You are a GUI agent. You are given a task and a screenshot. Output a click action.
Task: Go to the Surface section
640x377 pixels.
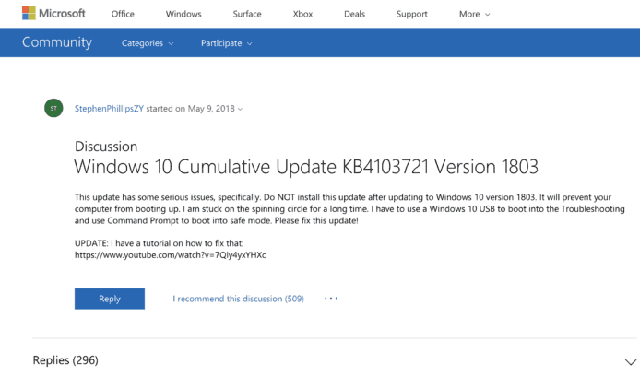(247, 14)
